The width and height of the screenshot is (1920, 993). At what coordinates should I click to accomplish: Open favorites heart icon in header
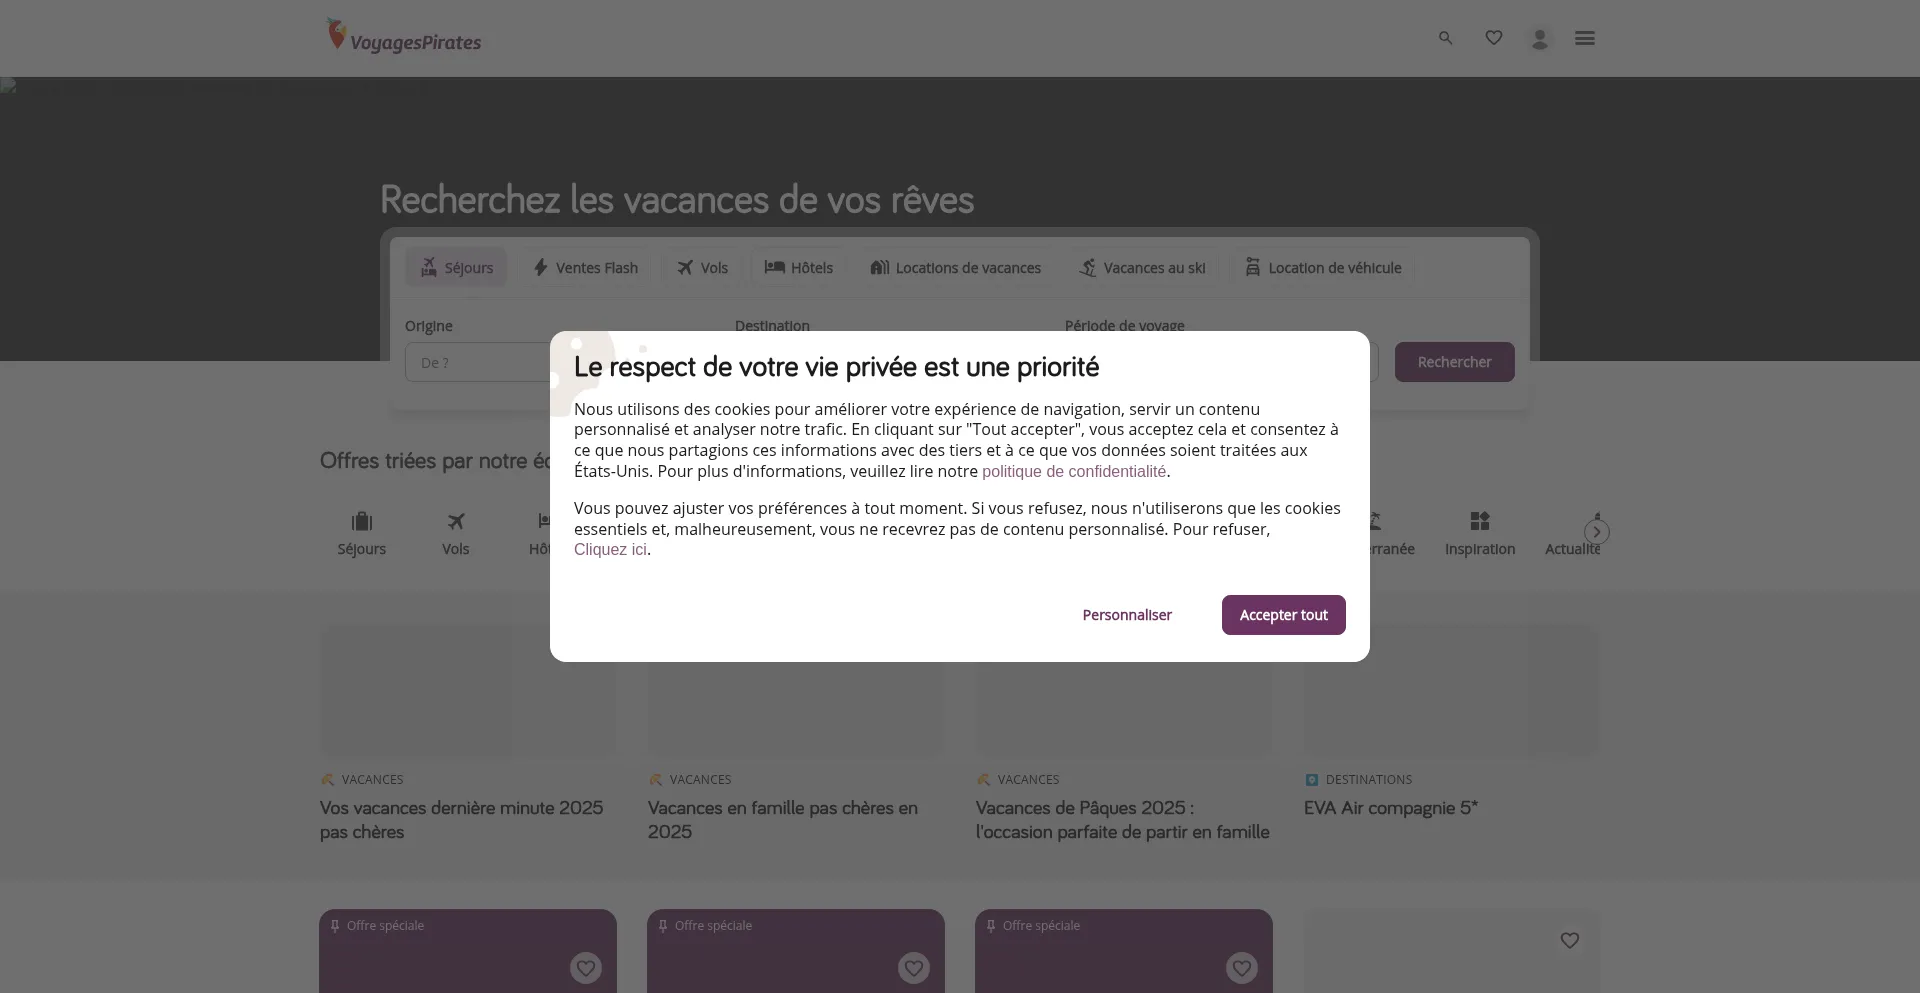(x=1493, y=38)
